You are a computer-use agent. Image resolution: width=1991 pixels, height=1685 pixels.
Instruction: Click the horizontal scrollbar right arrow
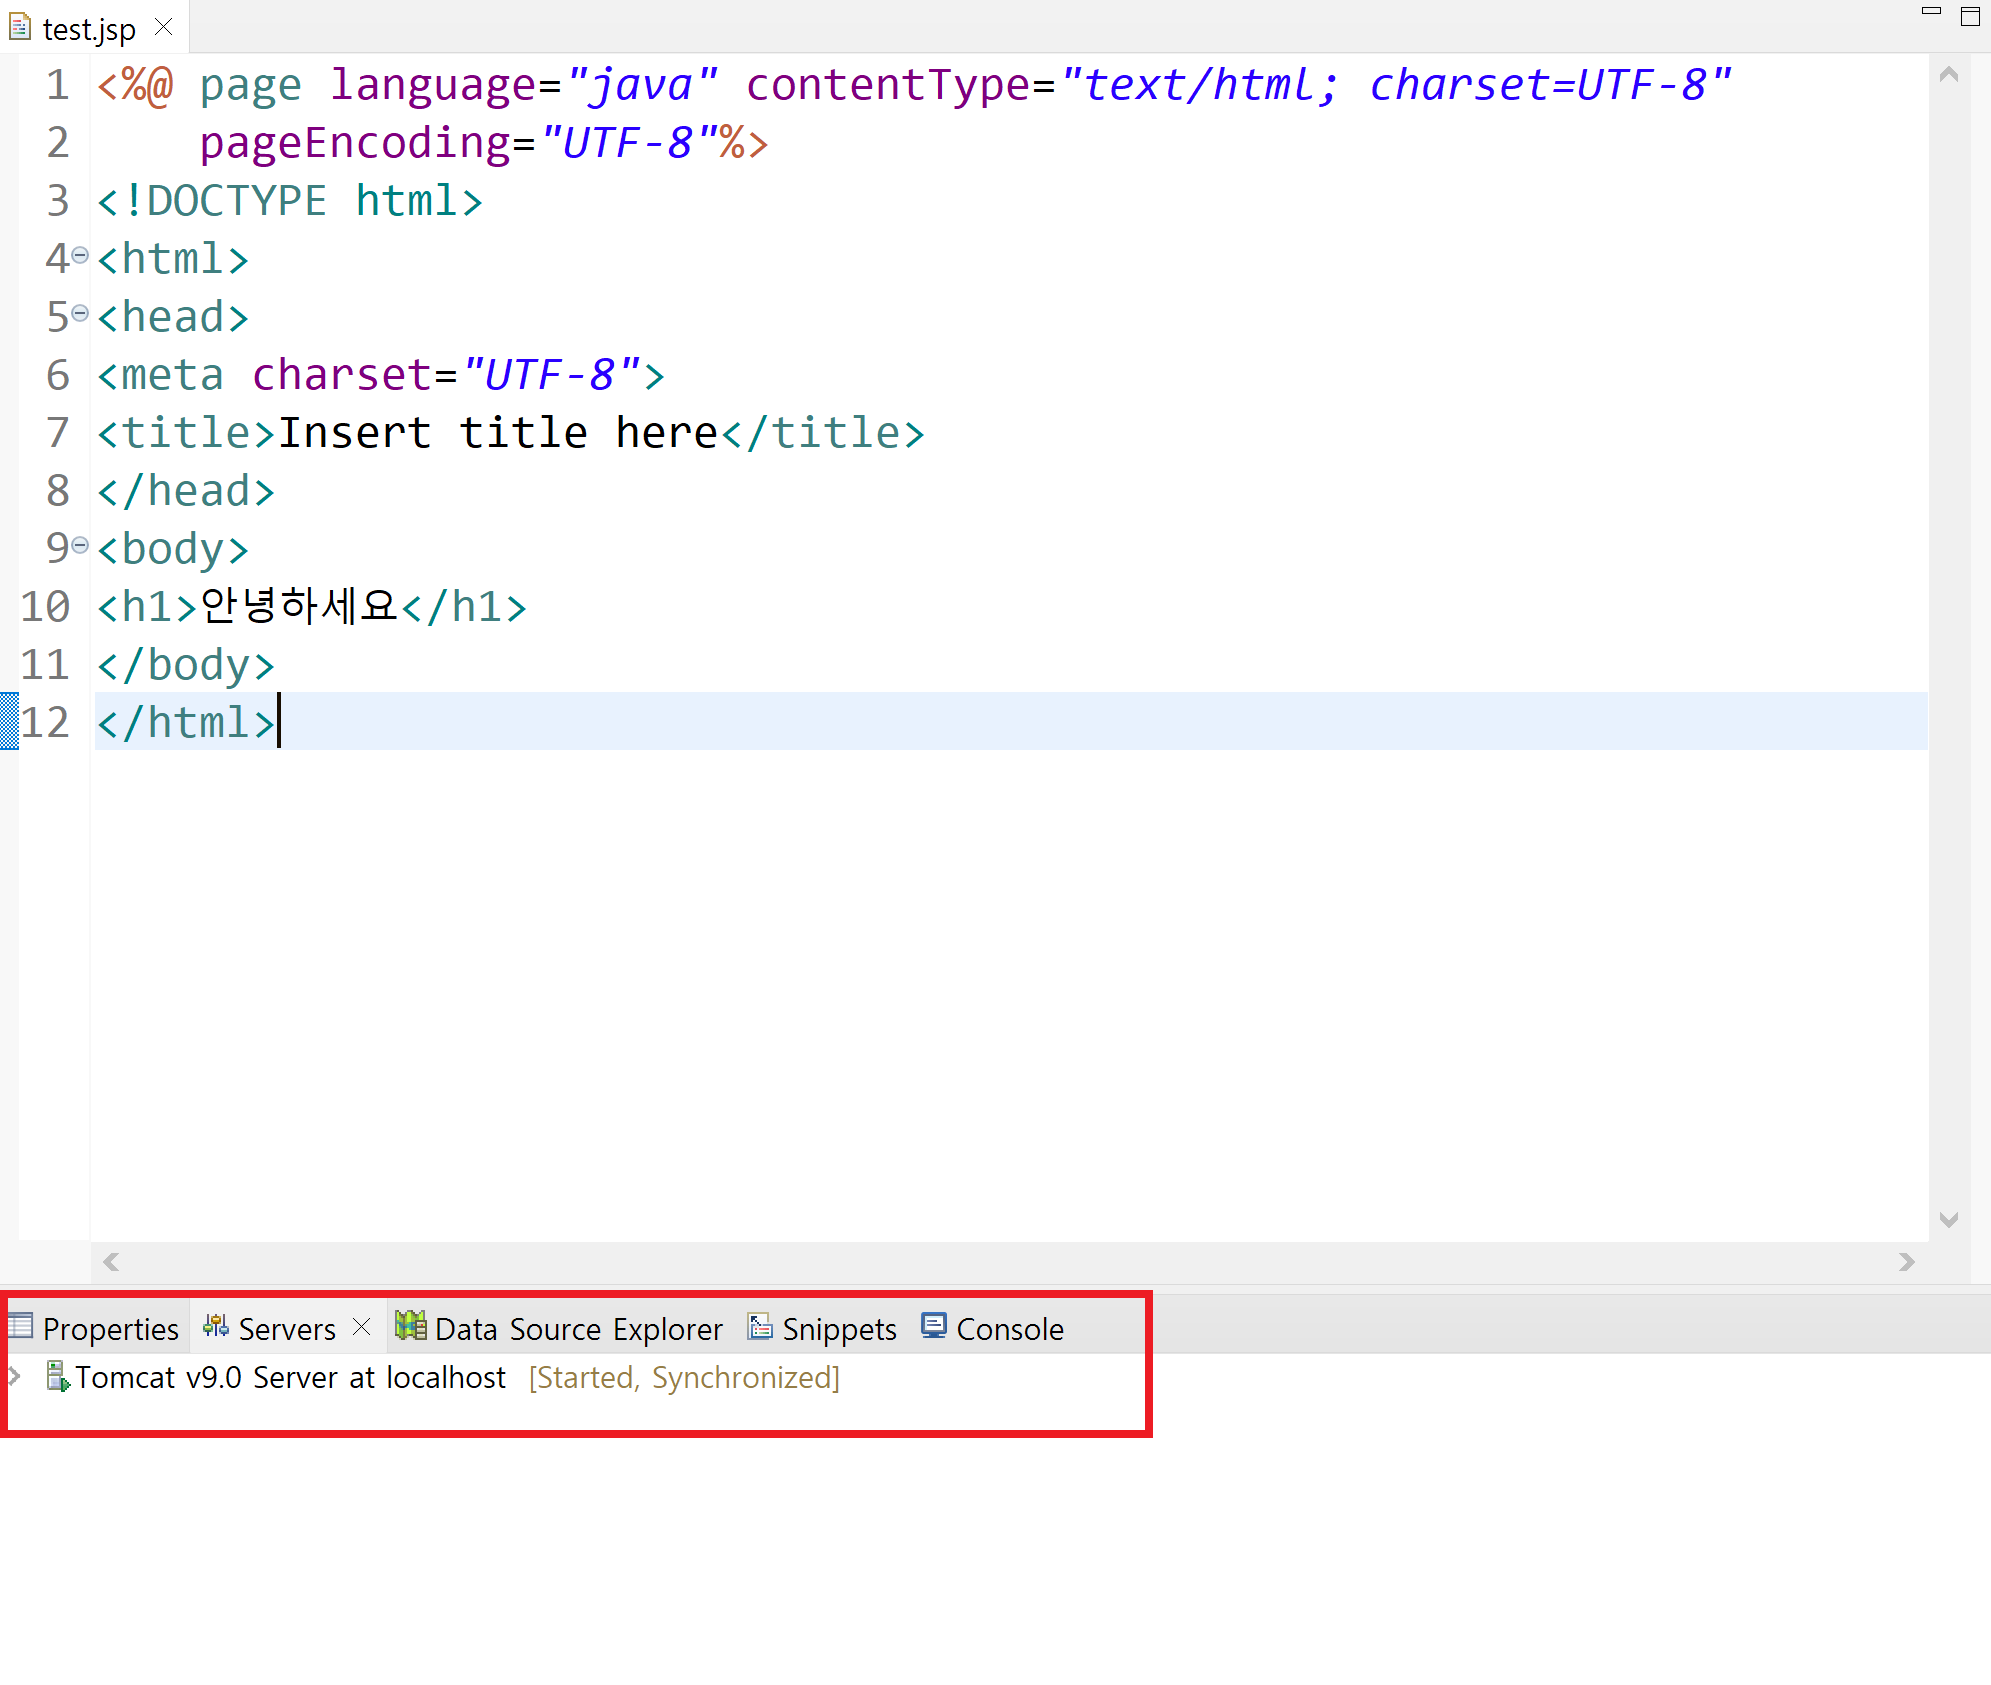pyautogui.click(x=1906, y=1262)
